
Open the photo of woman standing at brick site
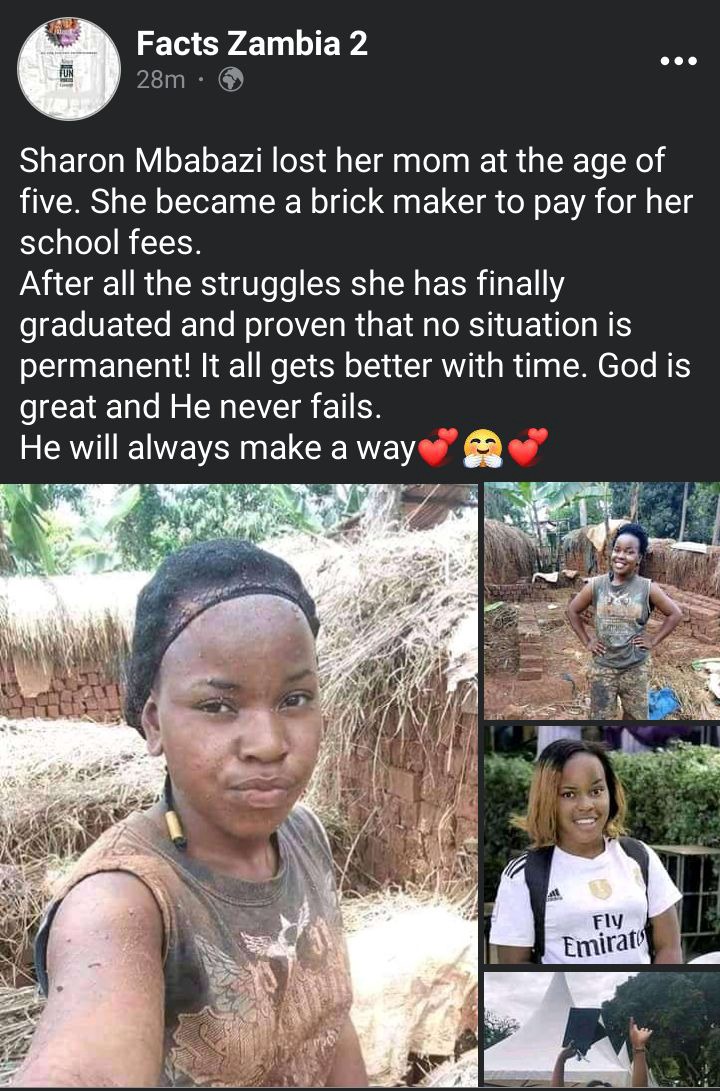coord(602,601)
